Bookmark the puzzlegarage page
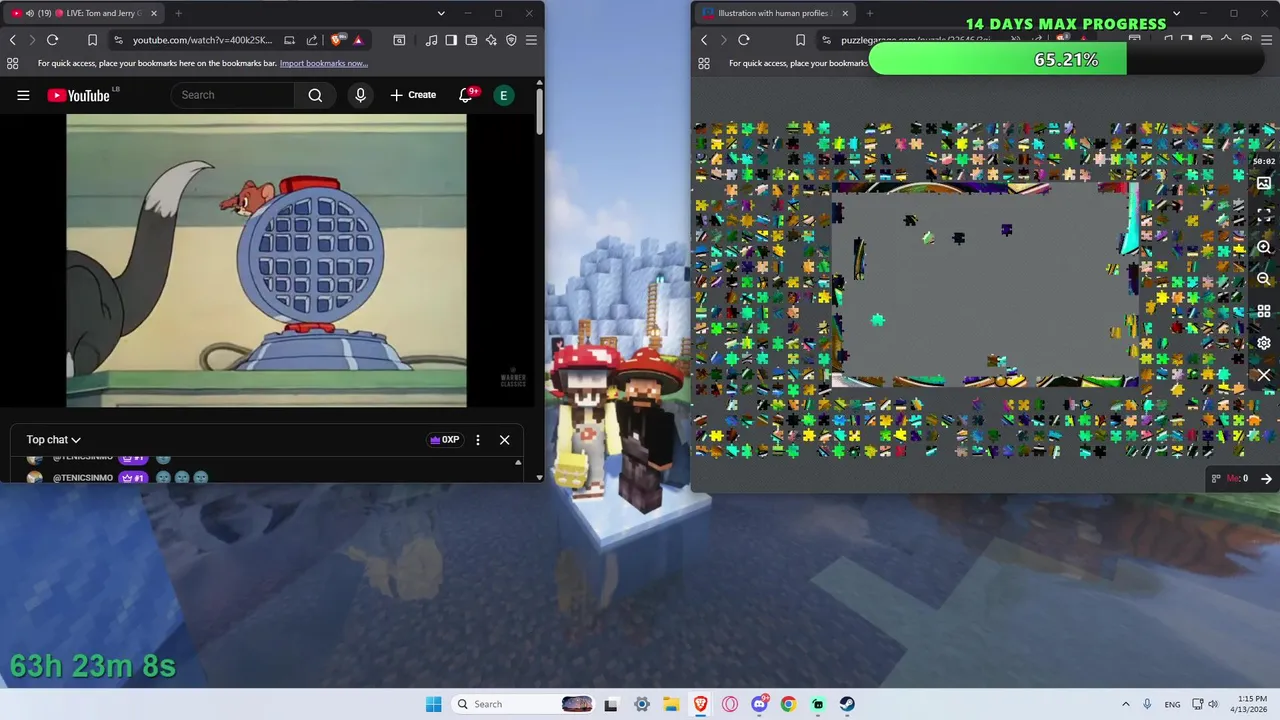This screenshot has height=720, width=1280. [800, 40]
